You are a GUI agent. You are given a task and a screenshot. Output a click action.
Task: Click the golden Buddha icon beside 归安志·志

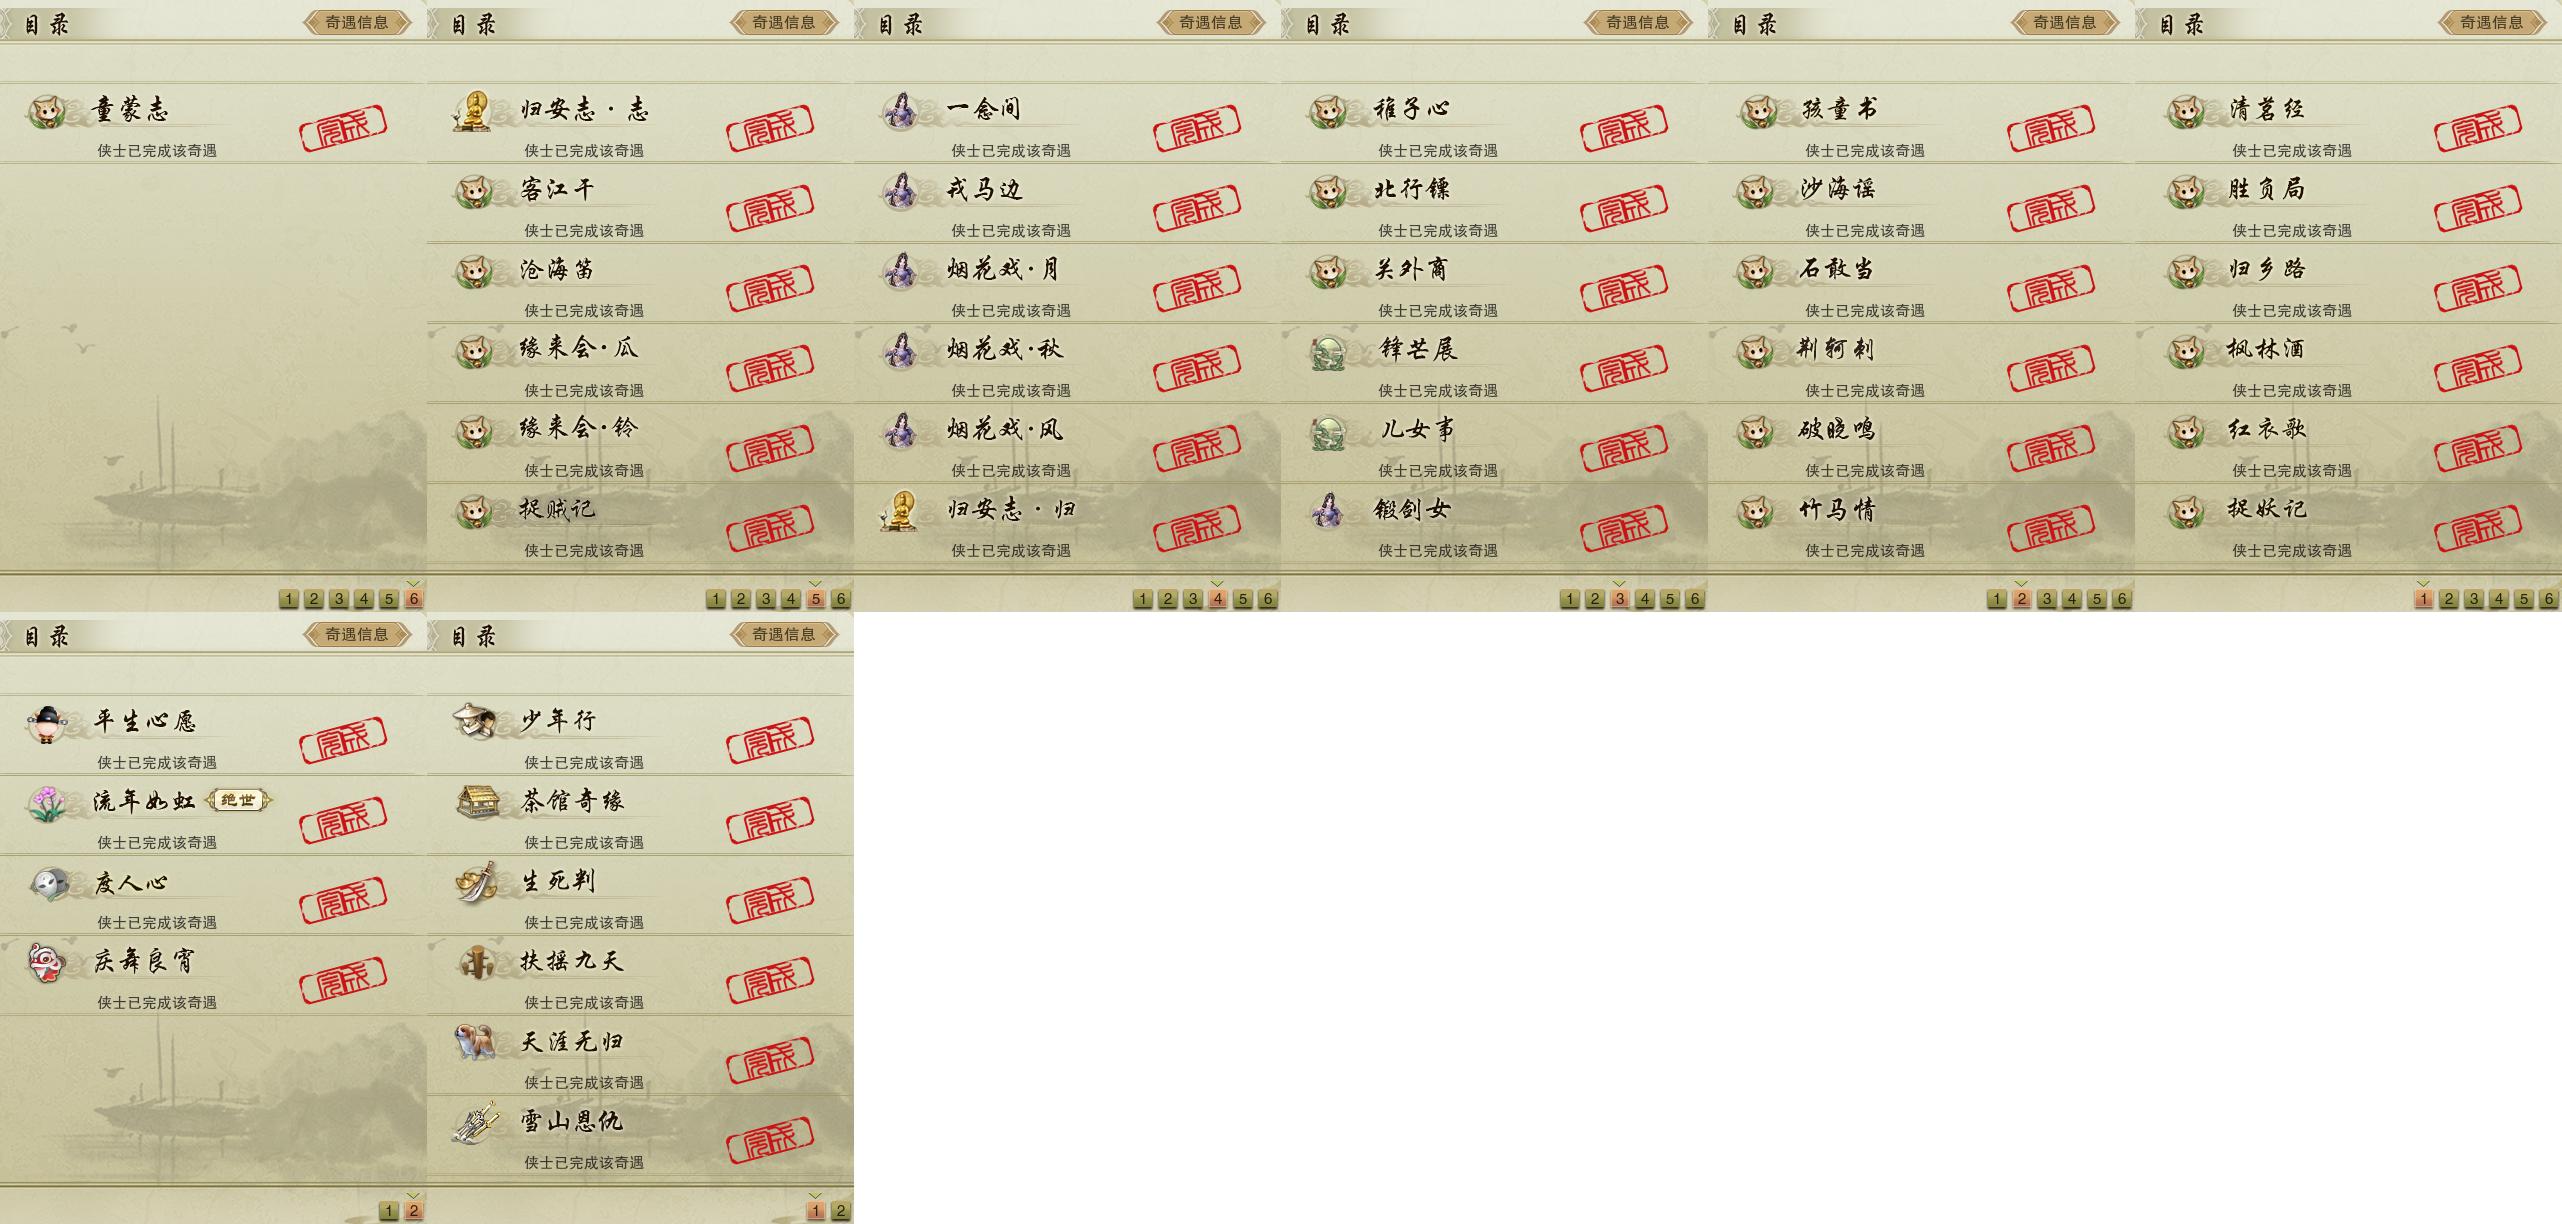pyautogui.click(x=475, y=111)
